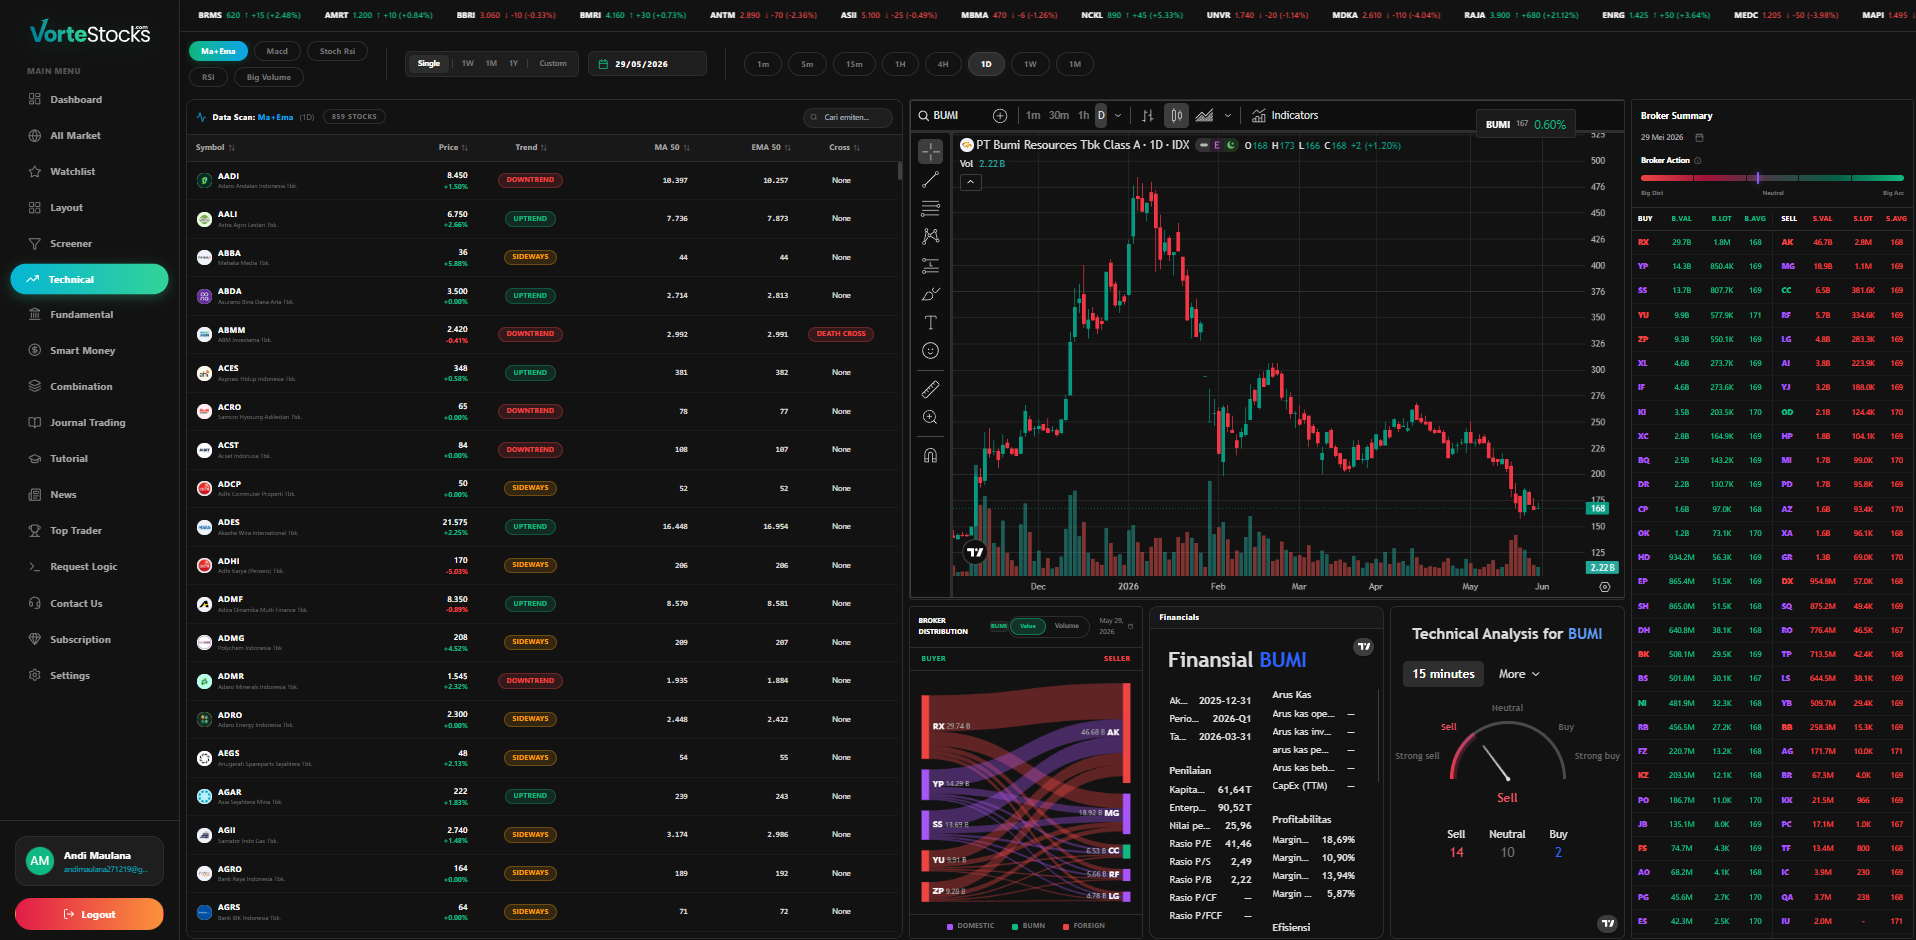Open the chart style dropdown arrow
This screenshot has width=1916, height=940.
(1228, 116)
